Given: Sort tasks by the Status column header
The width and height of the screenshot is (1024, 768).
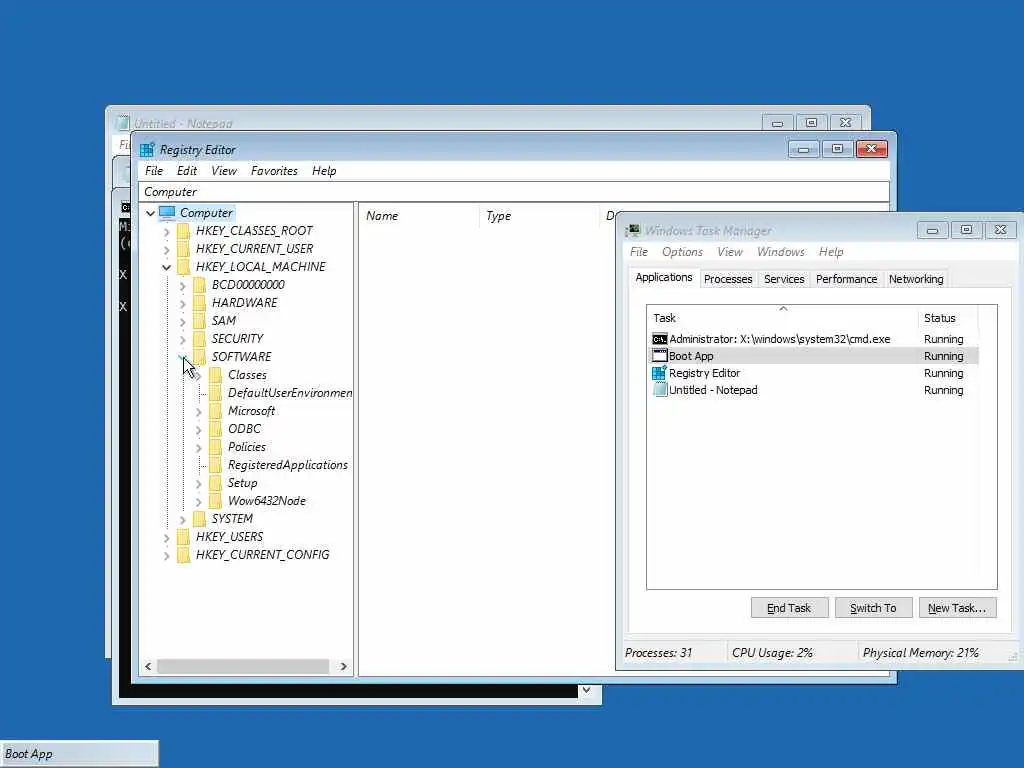Looking at the screenshot, I should pyautogui.click(x=947, y=318).
